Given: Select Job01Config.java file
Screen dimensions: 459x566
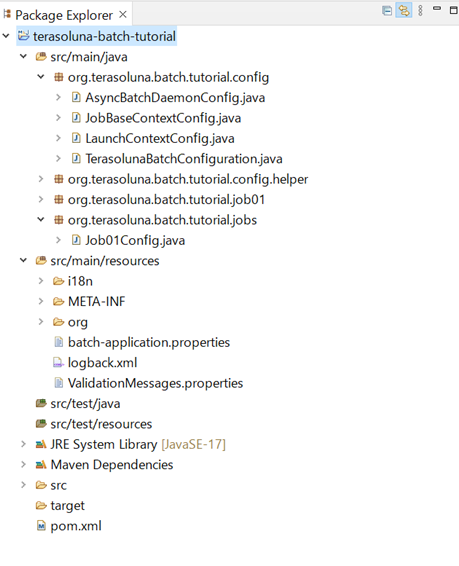Looking at the screenshot, I should click(135, 240).
